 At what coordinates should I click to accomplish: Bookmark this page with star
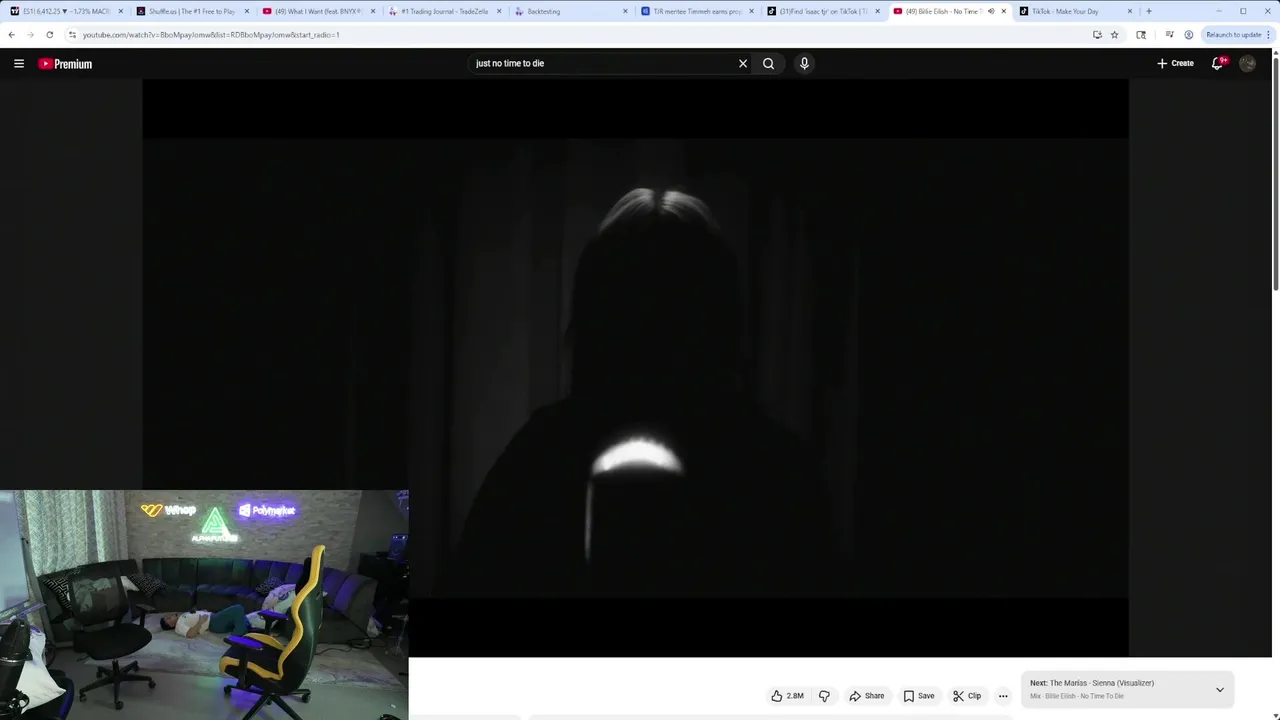click(x=1114, y=34)
